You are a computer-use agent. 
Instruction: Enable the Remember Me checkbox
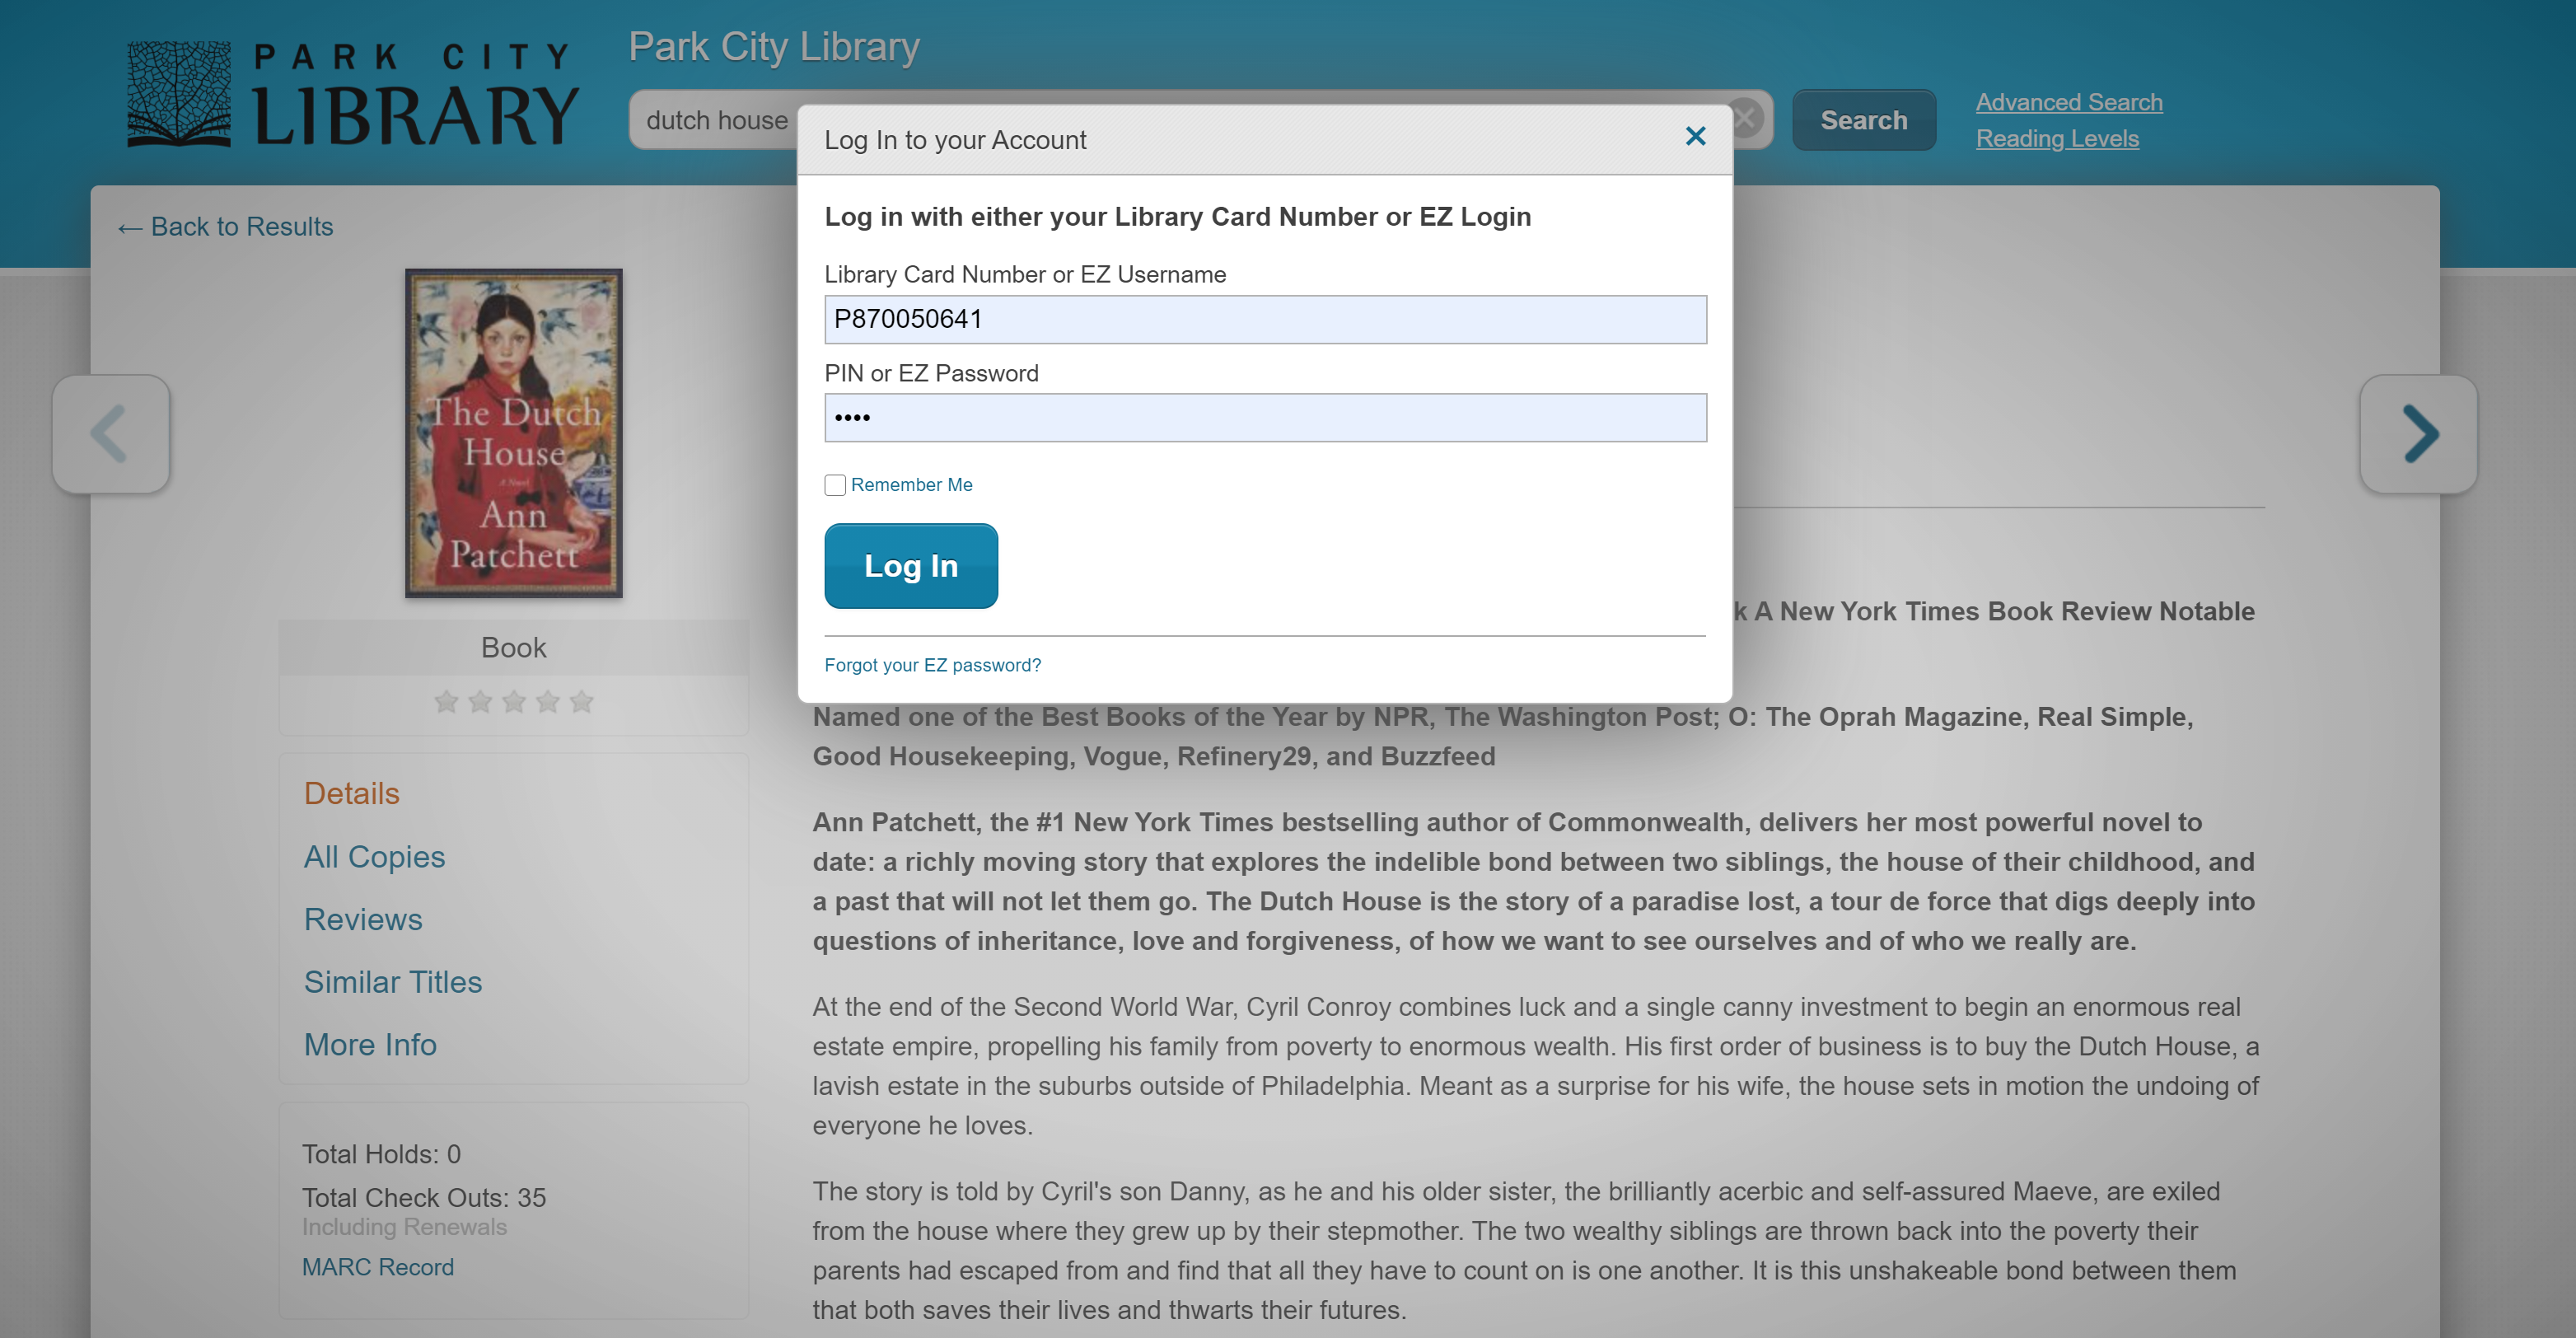click(x=835, y=485)
